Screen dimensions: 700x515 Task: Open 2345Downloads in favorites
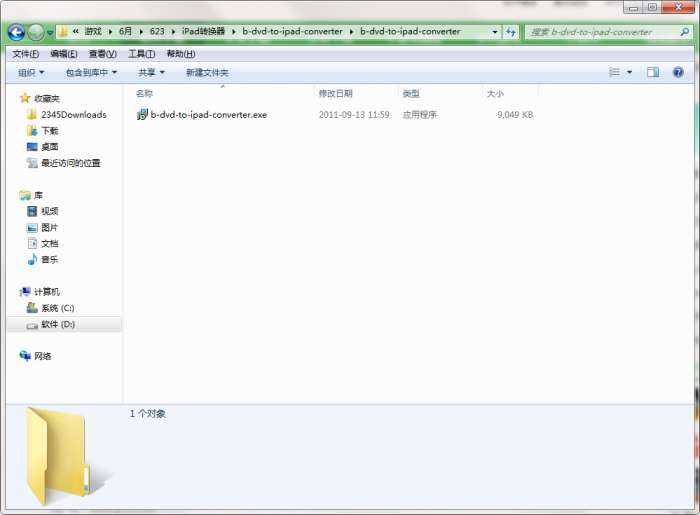pyautogui.click(x=74, y=115)
